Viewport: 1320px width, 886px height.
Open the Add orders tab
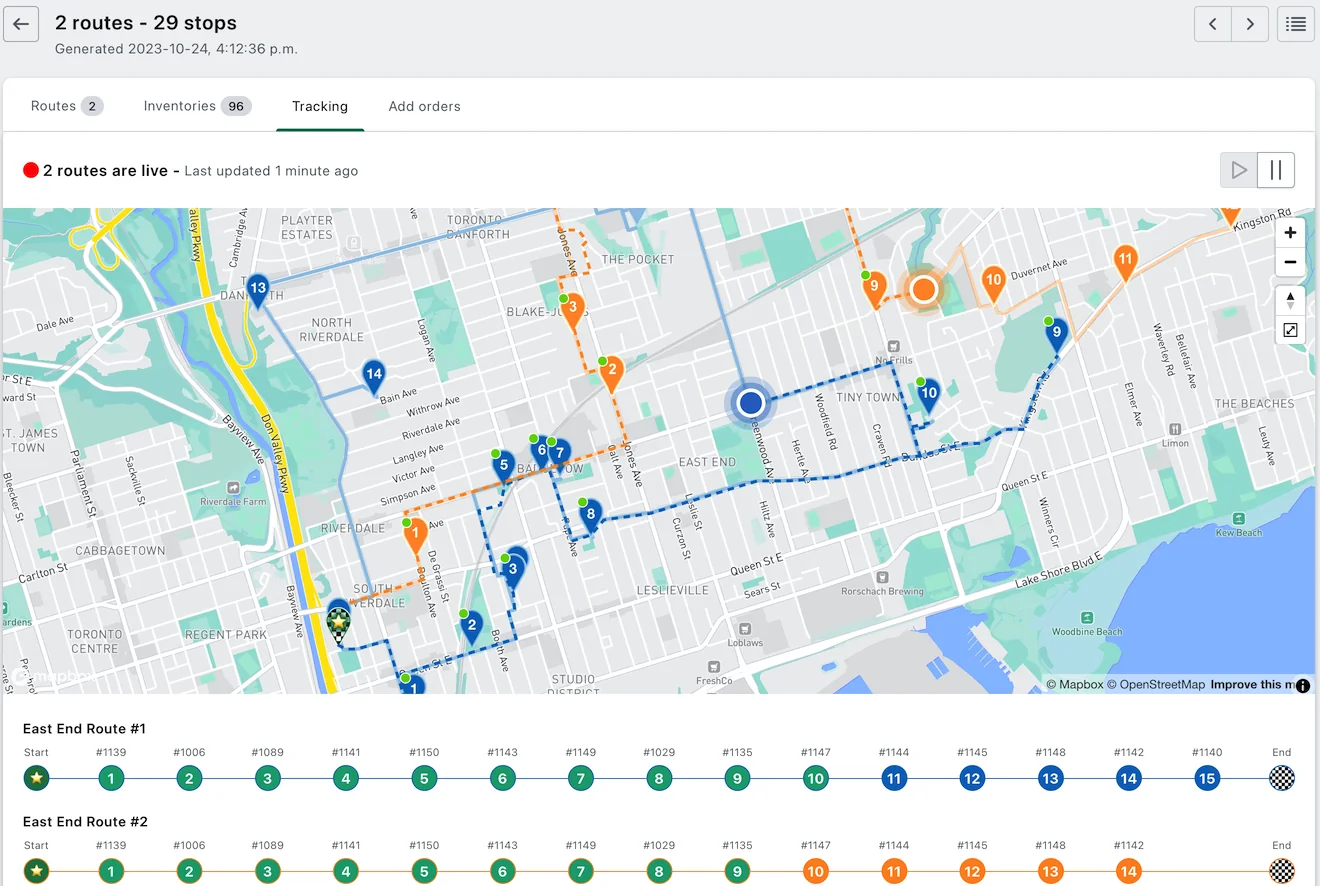[x=425, y=106]
